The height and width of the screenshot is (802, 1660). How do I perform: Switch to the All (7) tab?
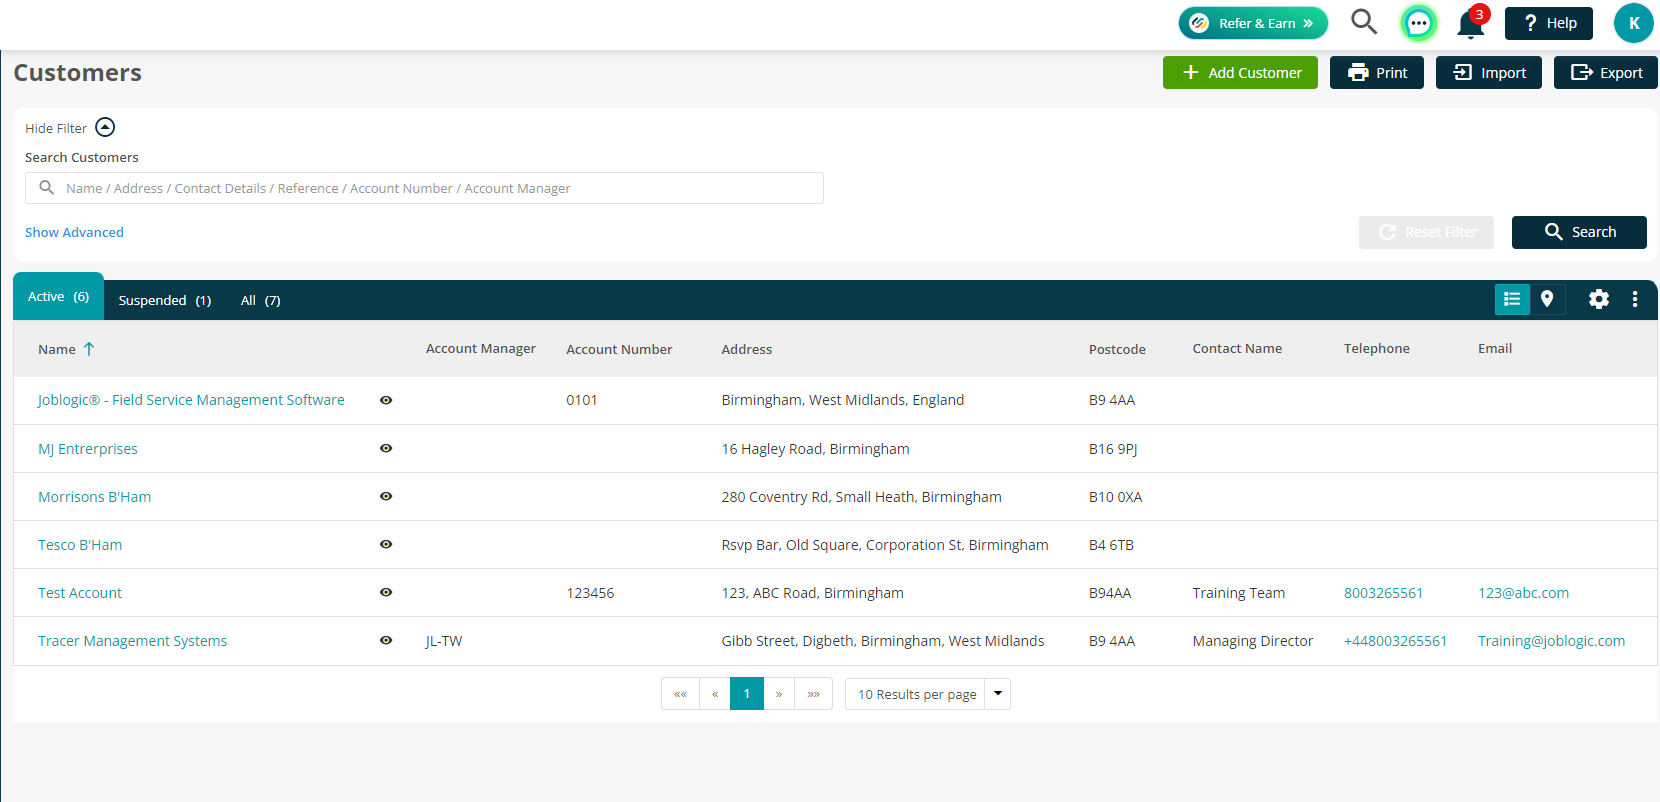[x=261, y=300]
